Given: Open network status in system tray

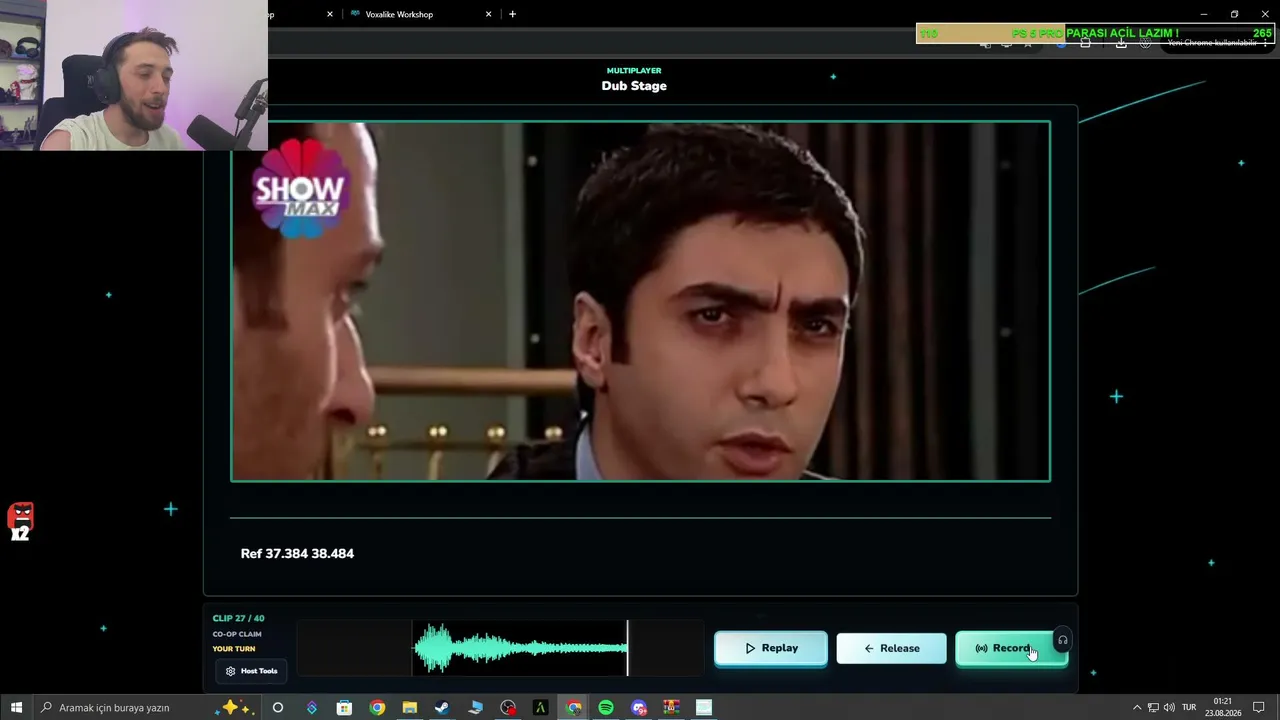Looking at the screenshot, I should point(1152,707).
